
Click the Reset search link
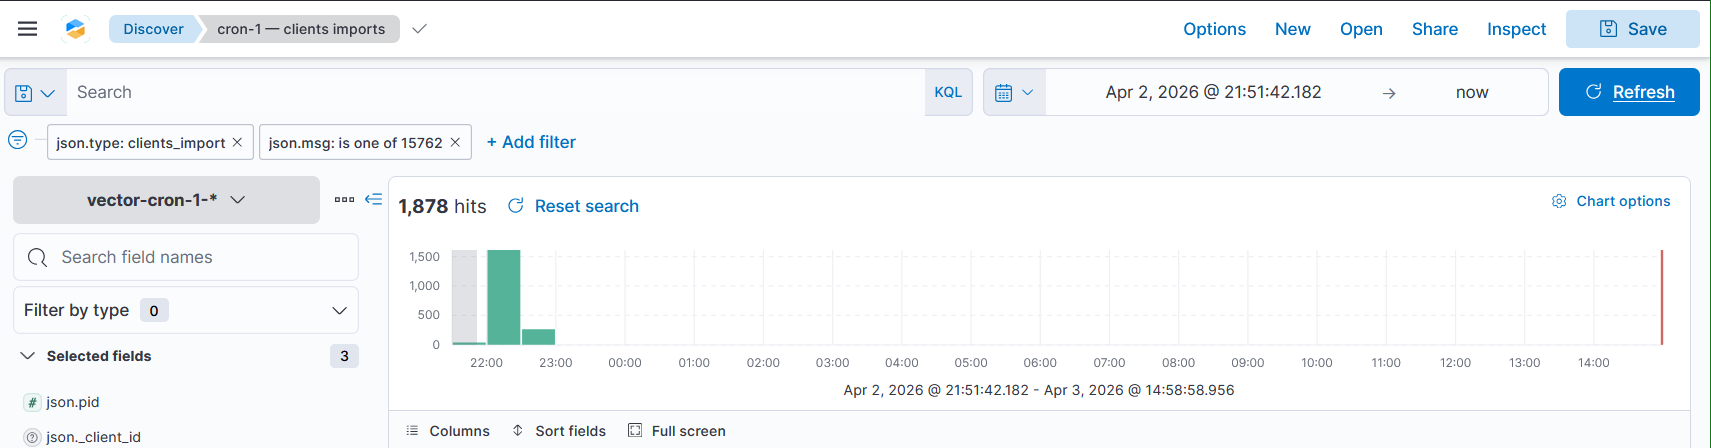(x=573, y=206)
